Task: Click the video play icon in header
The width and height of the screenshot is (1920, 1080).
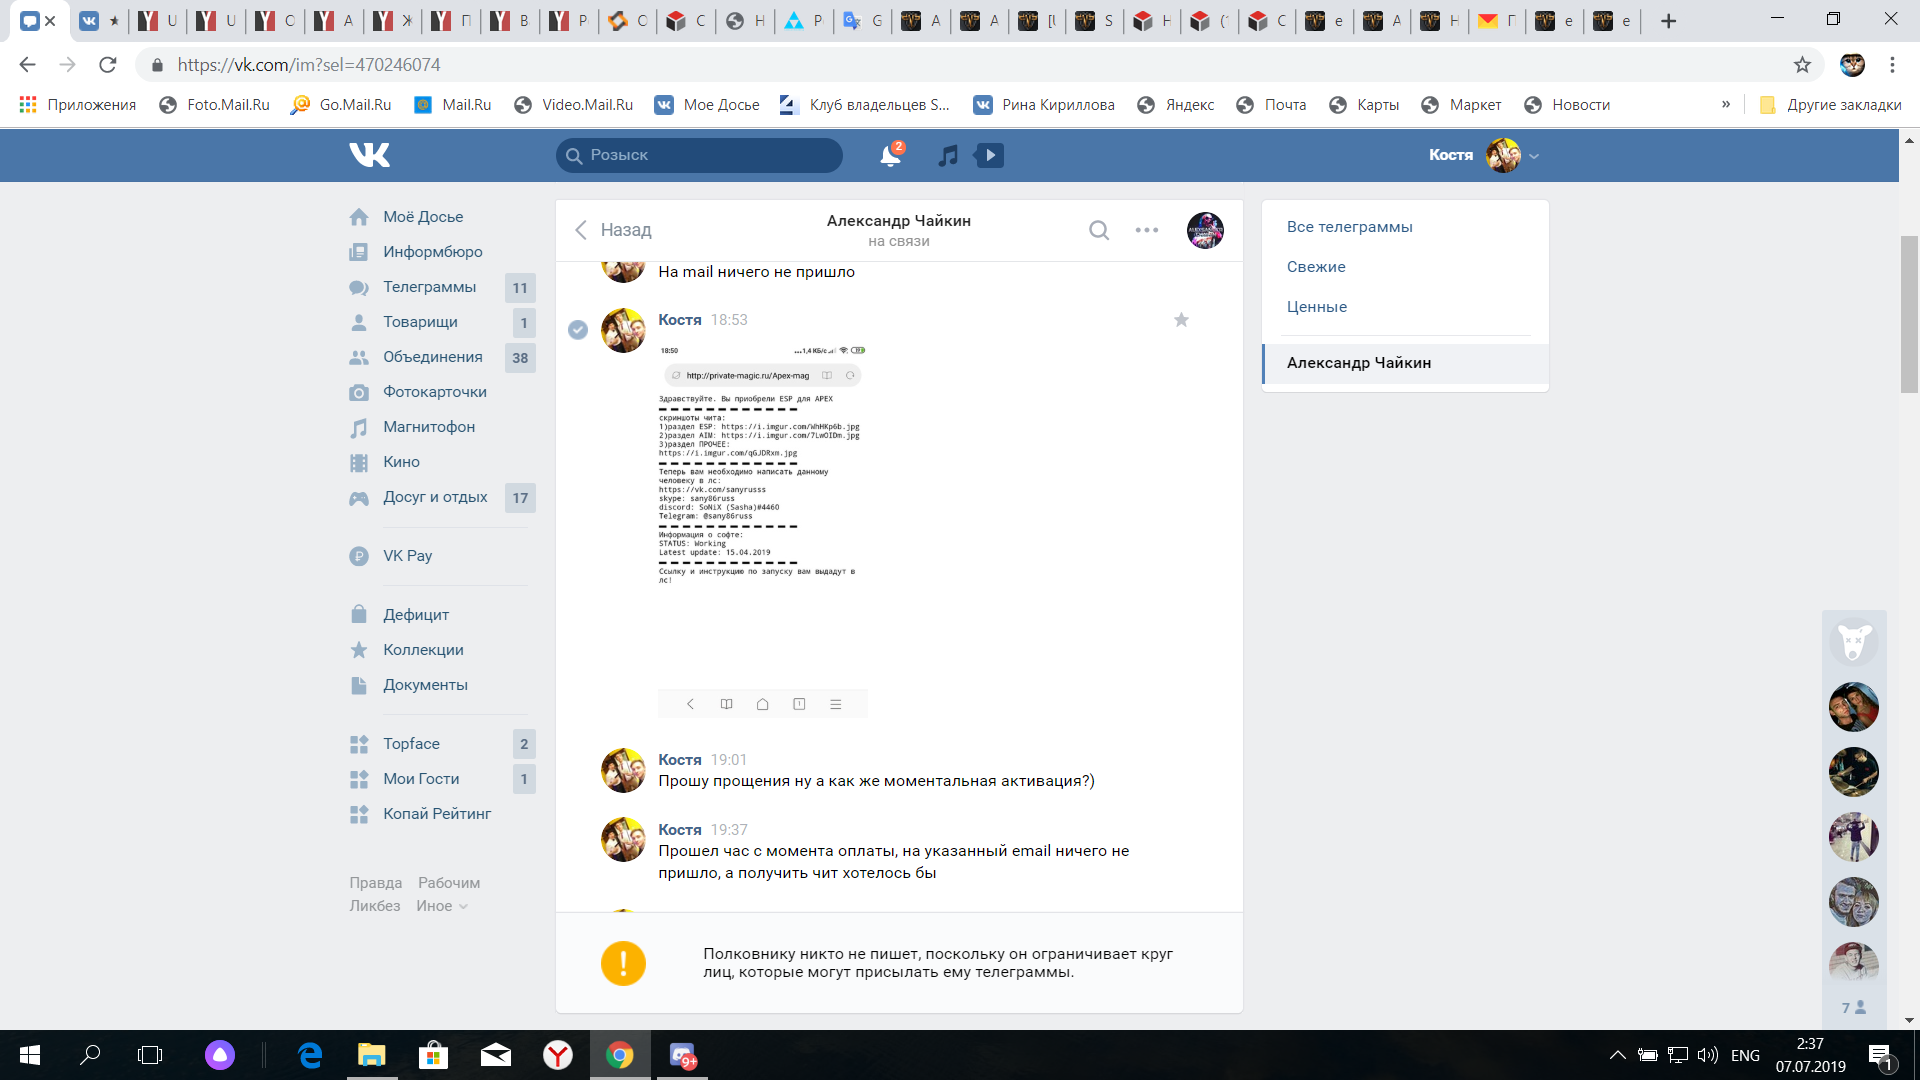Action: pos(989,155)
